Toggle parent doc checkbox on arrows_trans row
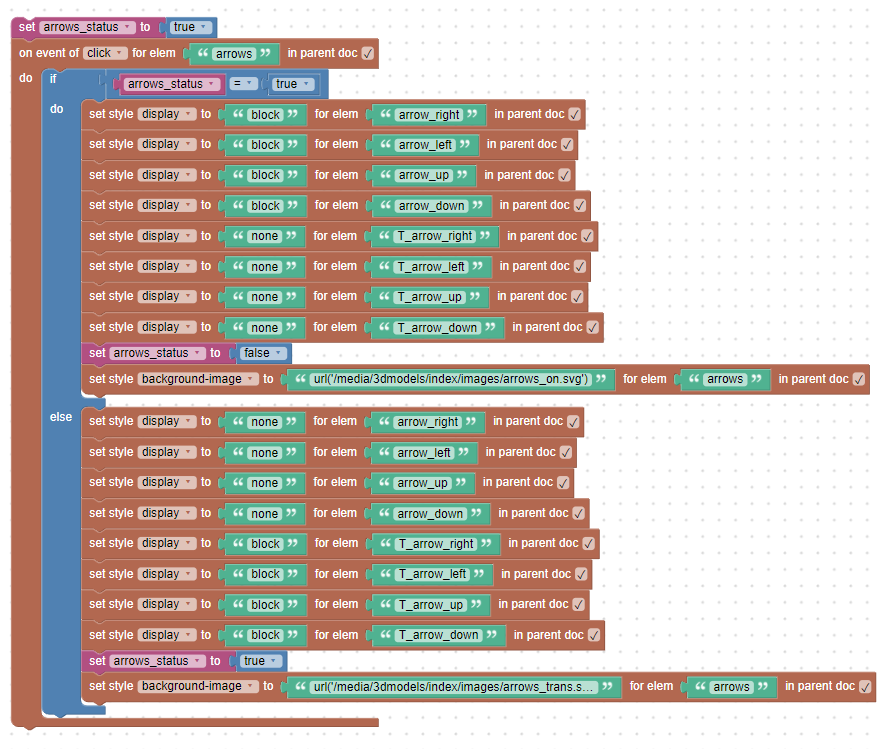Viewport: 881px width, 749px height. click(x=865, y=687)
